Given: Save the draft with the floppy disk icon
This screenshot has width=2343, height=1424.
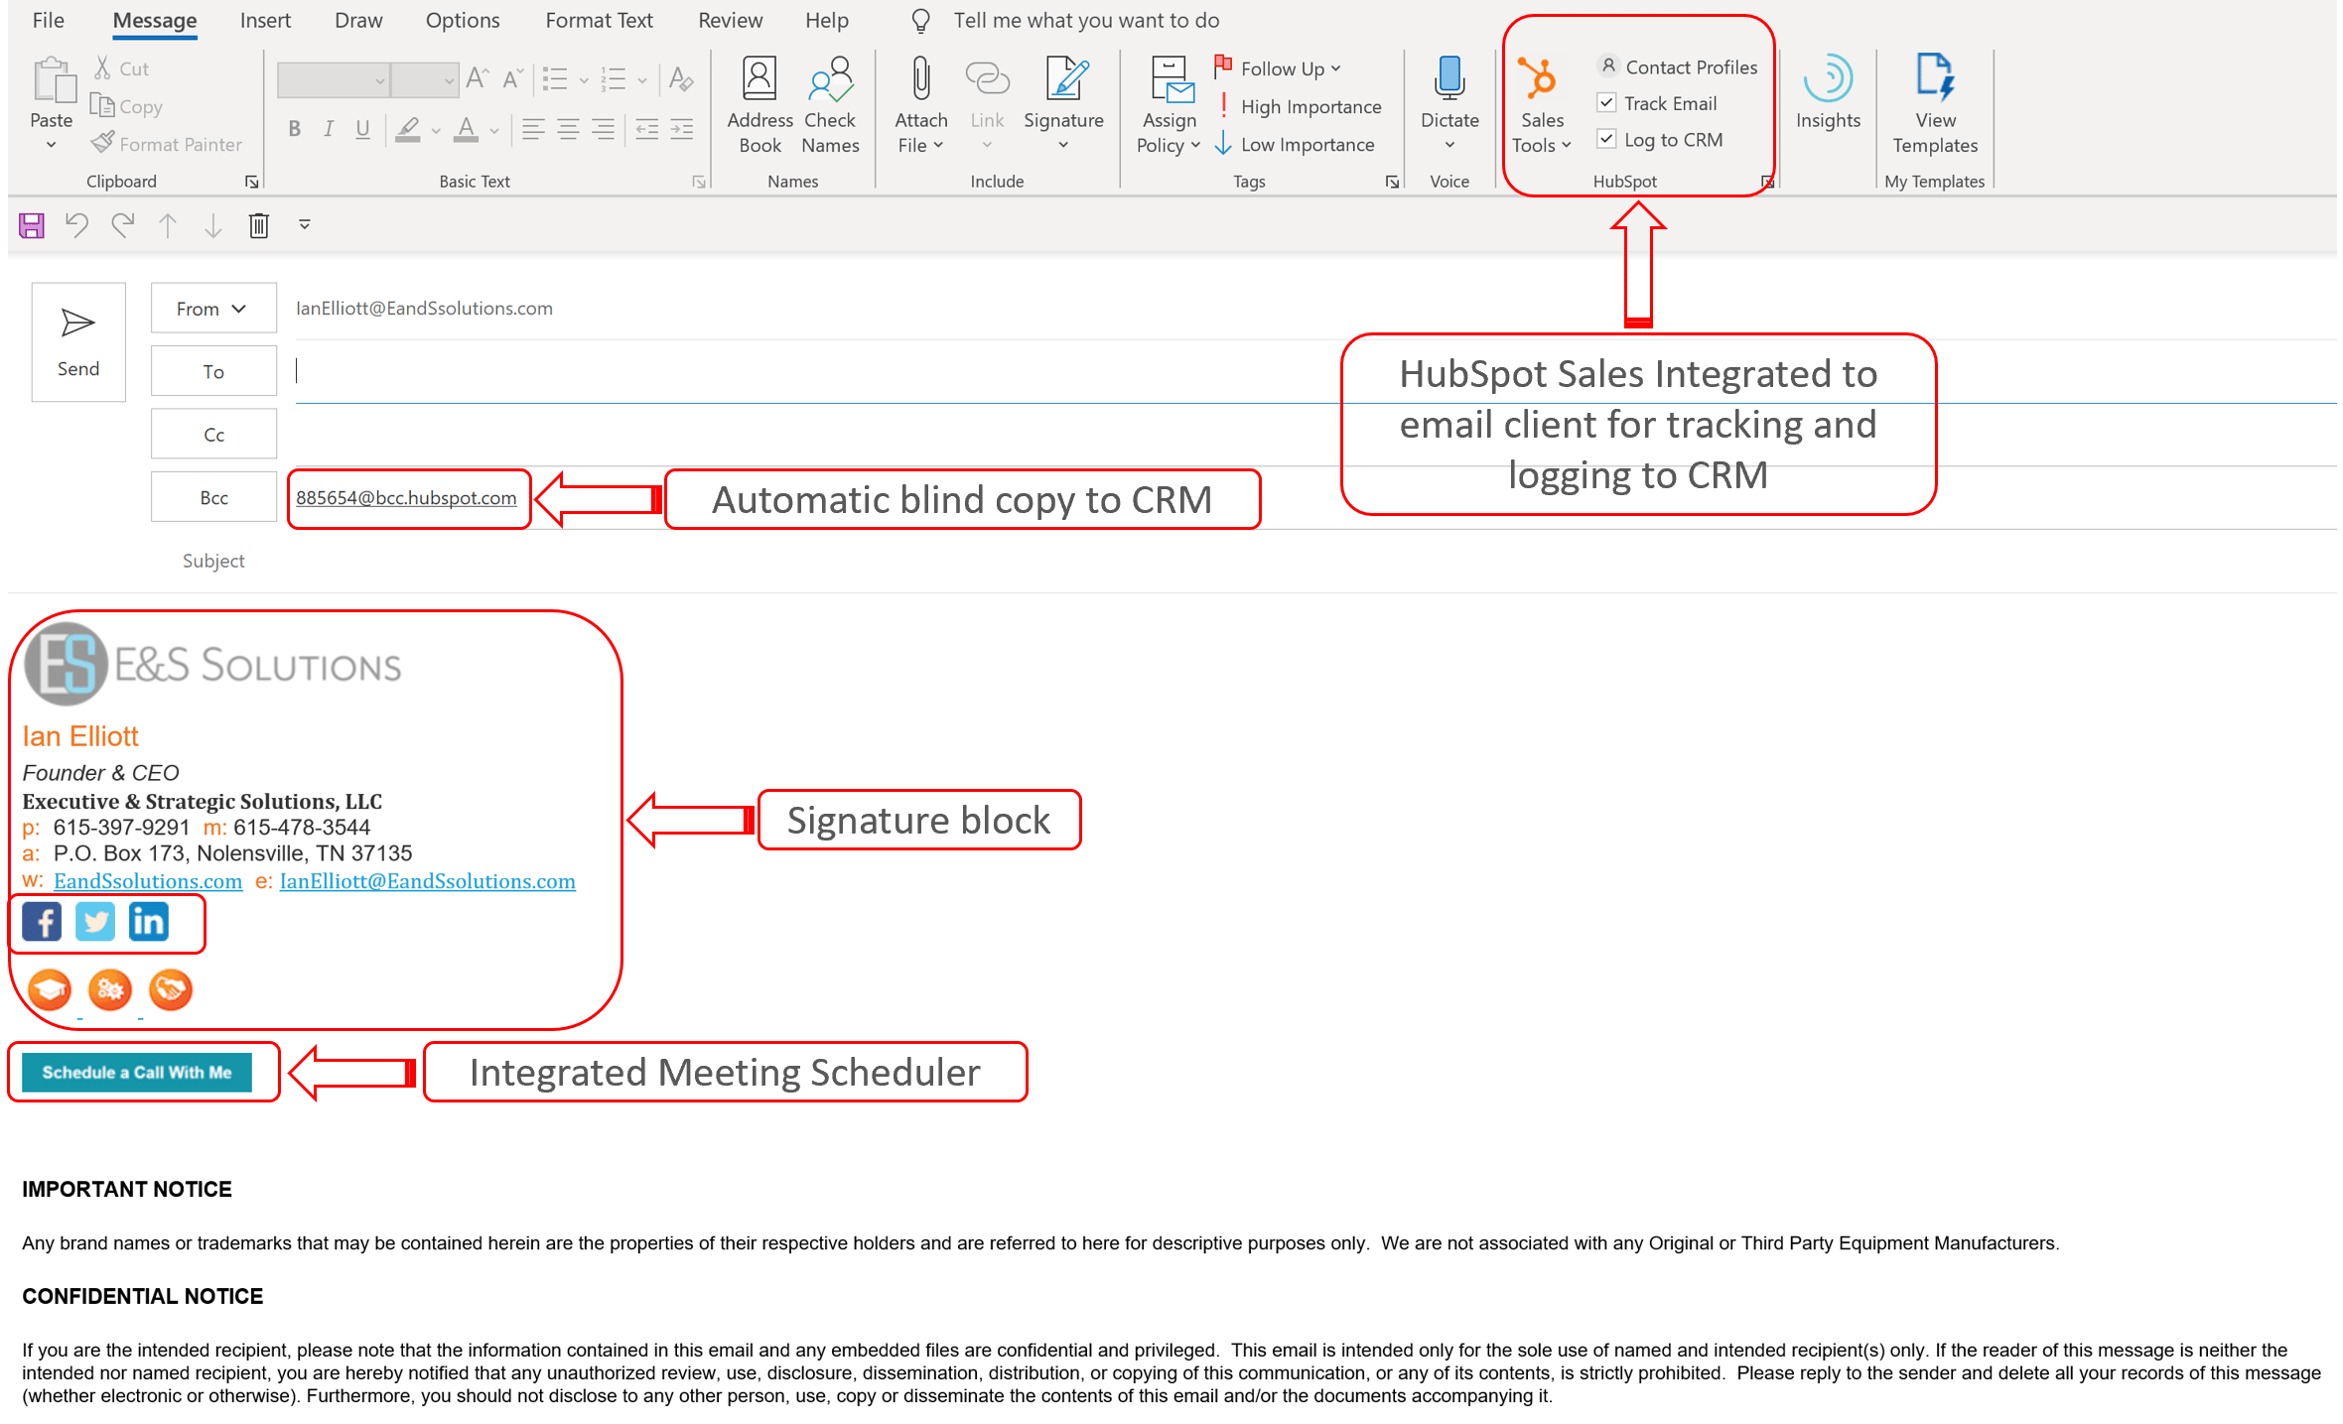Looking at the screenshot, I should (x=32, y=225).
